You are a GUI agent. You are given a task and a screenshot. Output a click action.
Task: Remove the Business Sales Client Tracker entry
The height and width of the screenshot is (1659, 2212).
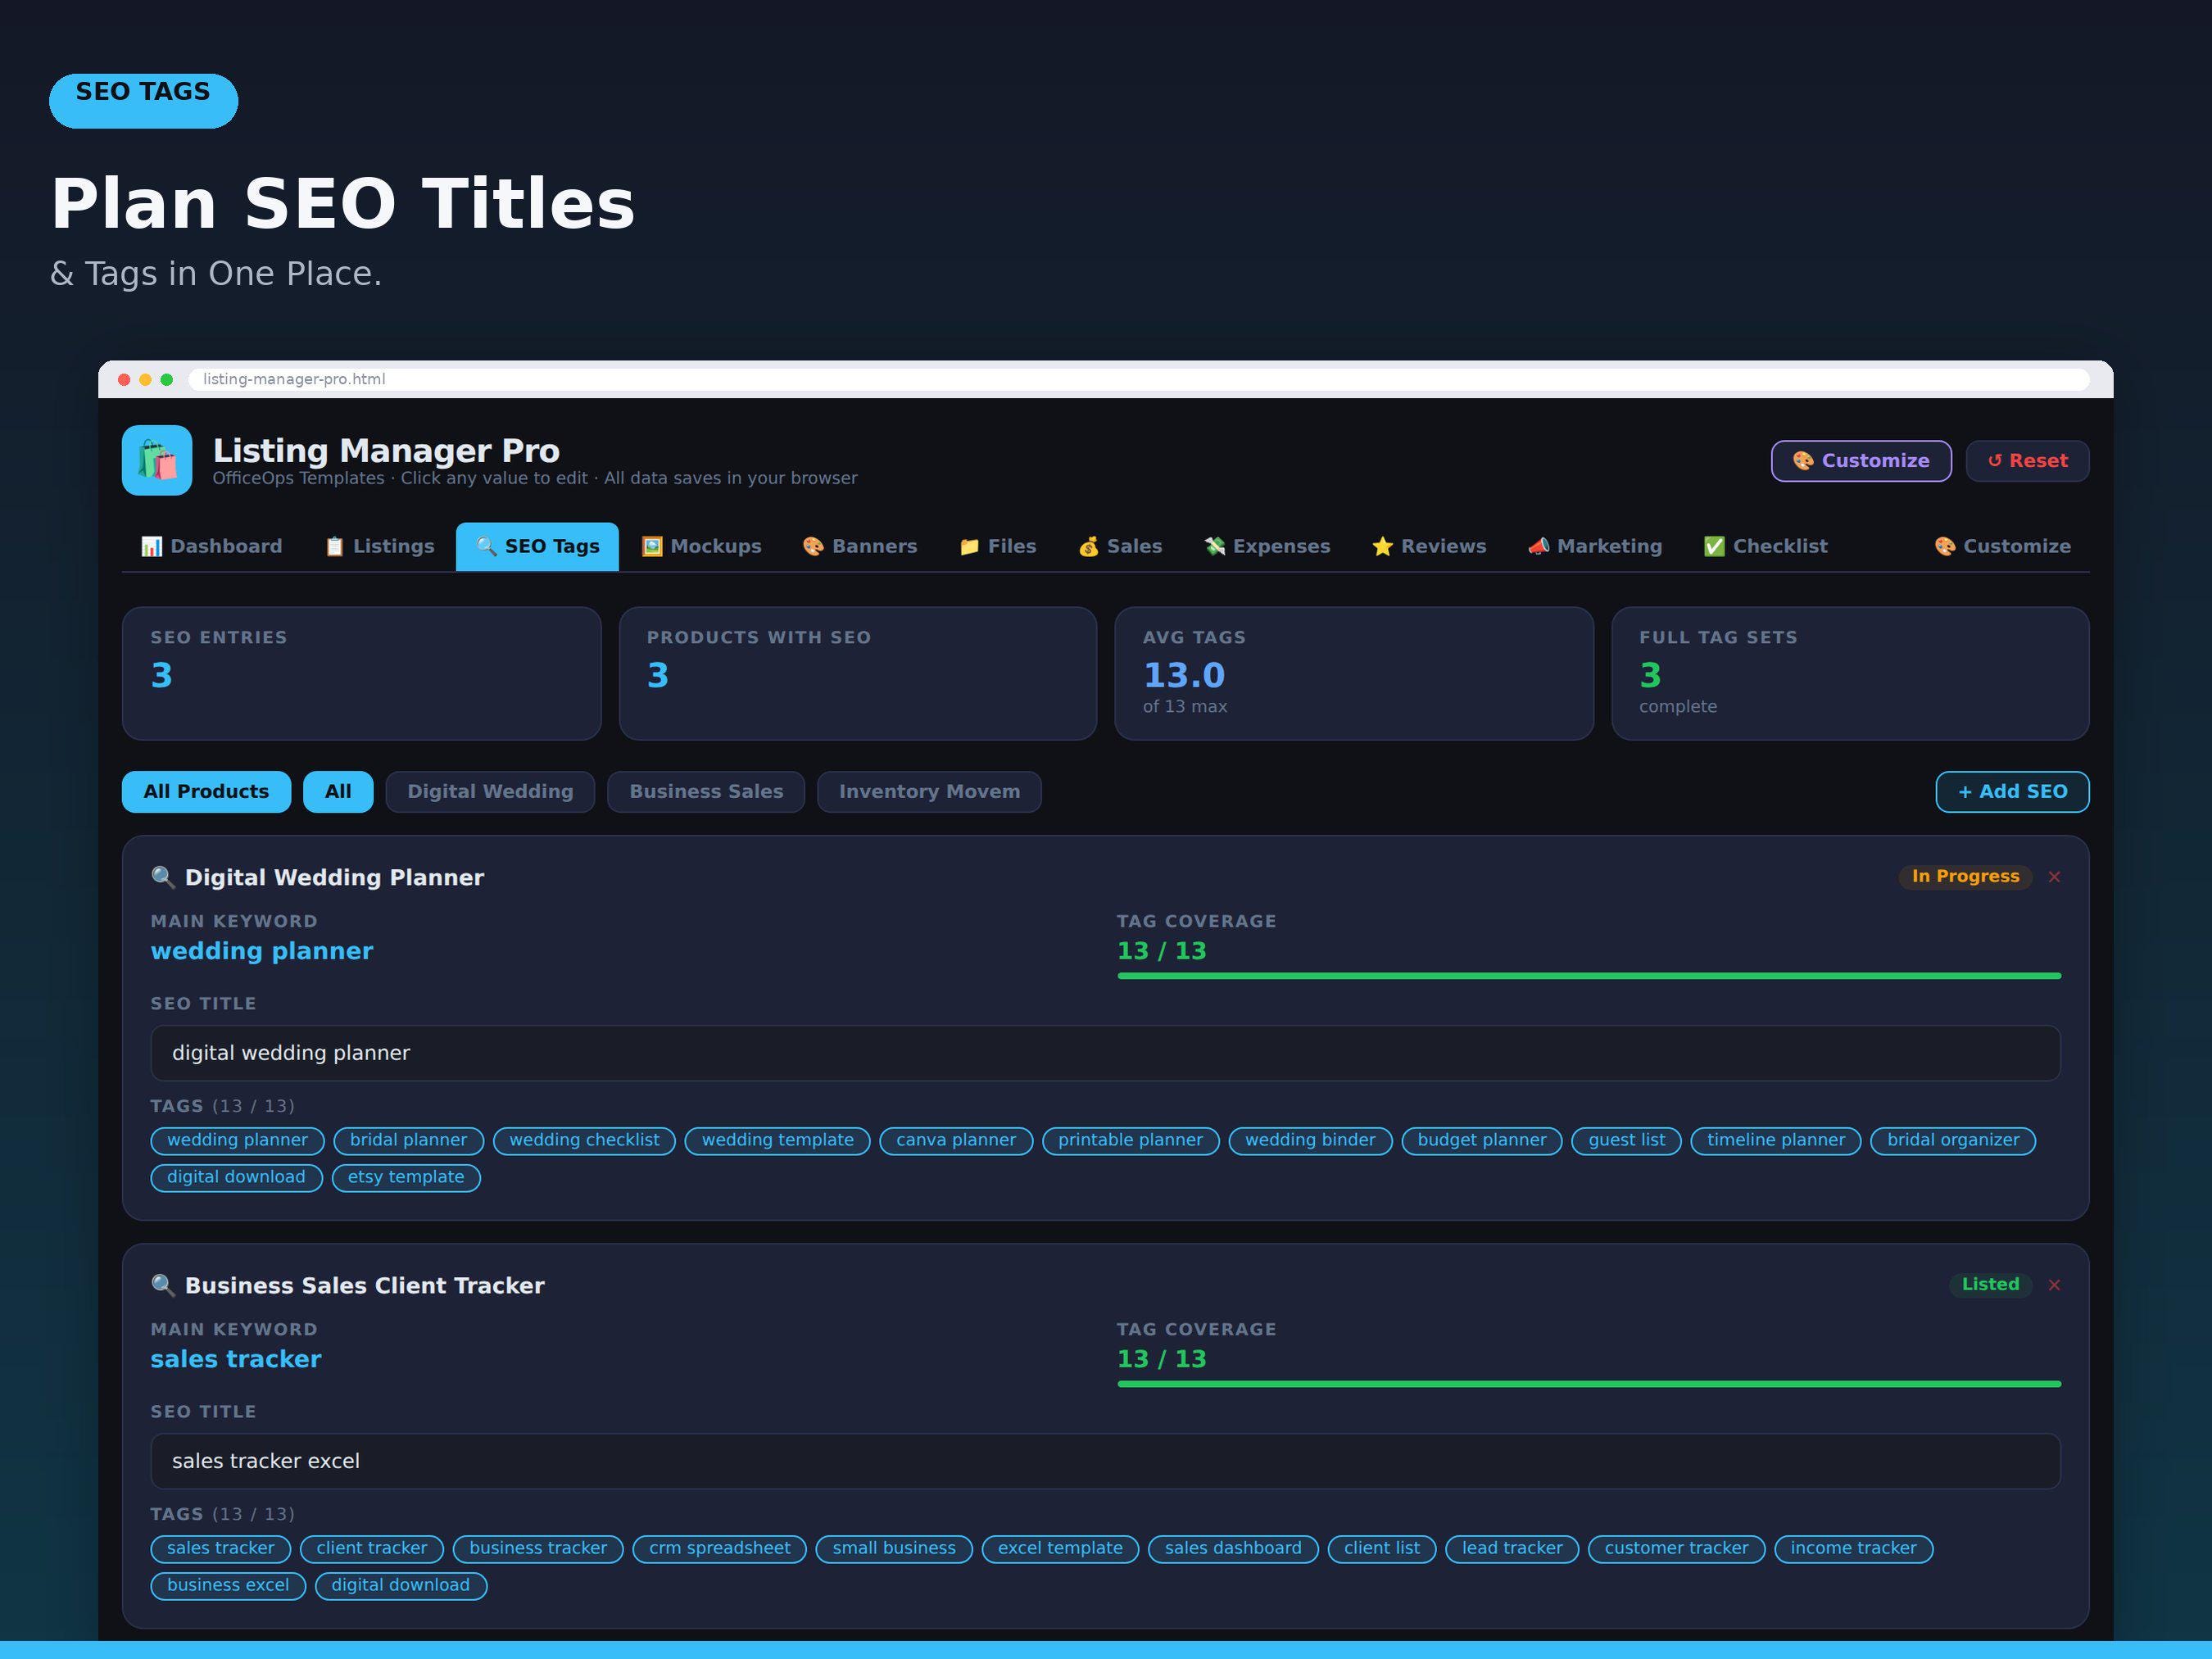pyautogui.click(x=2054, y=1285)
